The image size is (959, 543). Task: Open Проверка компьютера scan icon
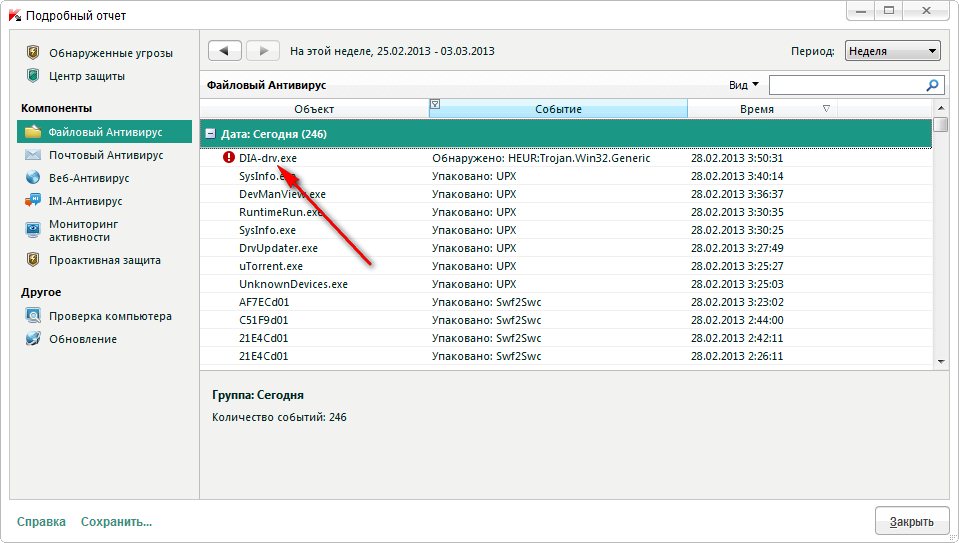(33, 316)
